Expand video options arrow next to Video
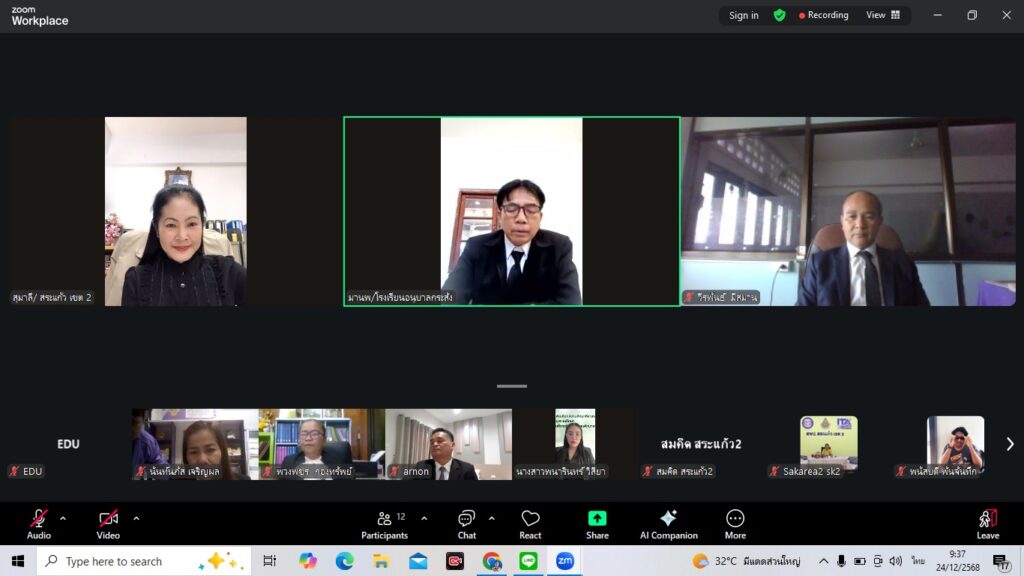 coord(136,518)
